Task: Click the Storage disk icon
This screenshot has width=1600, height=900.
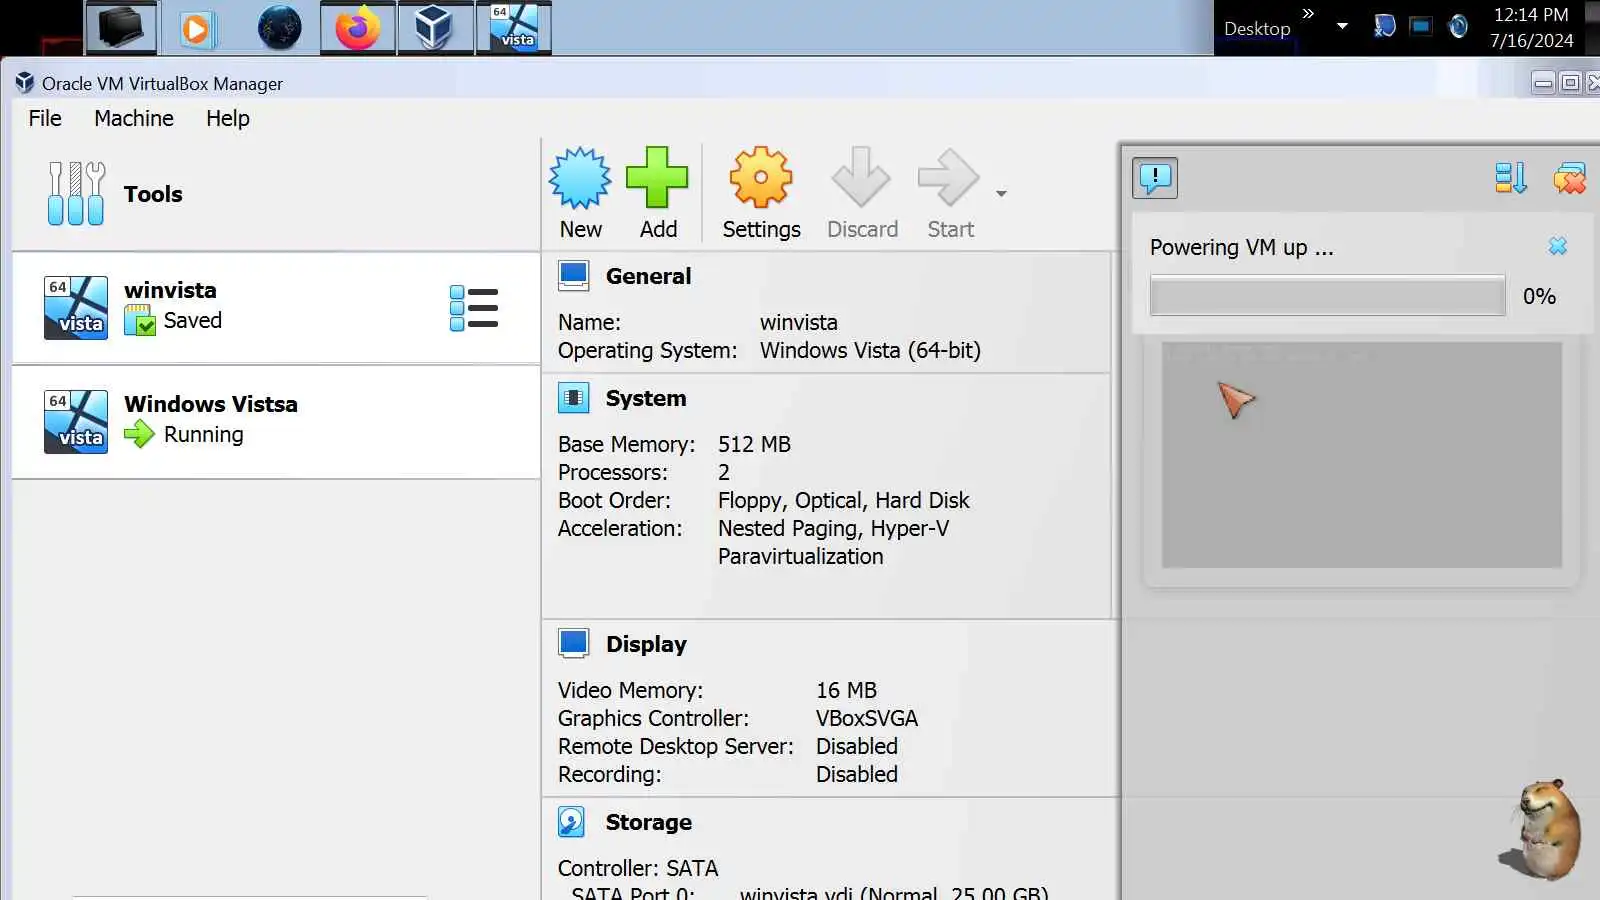Action: [x=572, y=822]
